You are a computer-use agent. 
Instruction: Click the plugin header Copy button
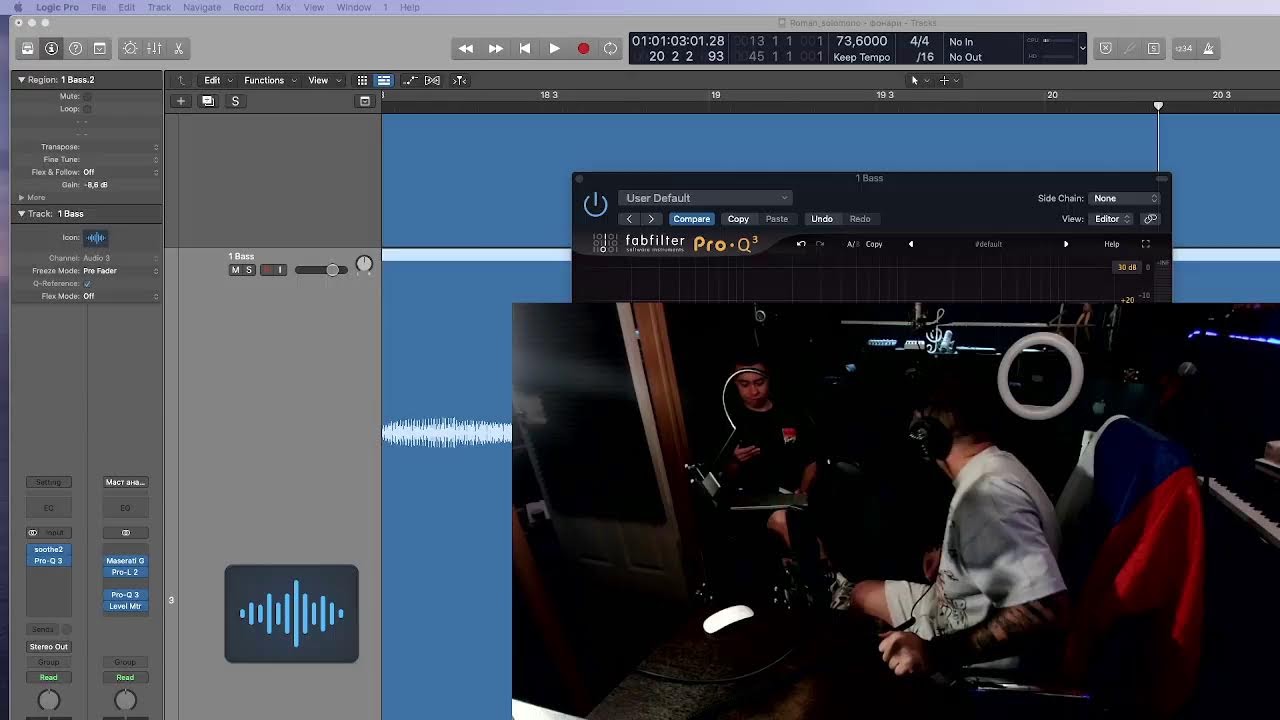pos(738,219)
